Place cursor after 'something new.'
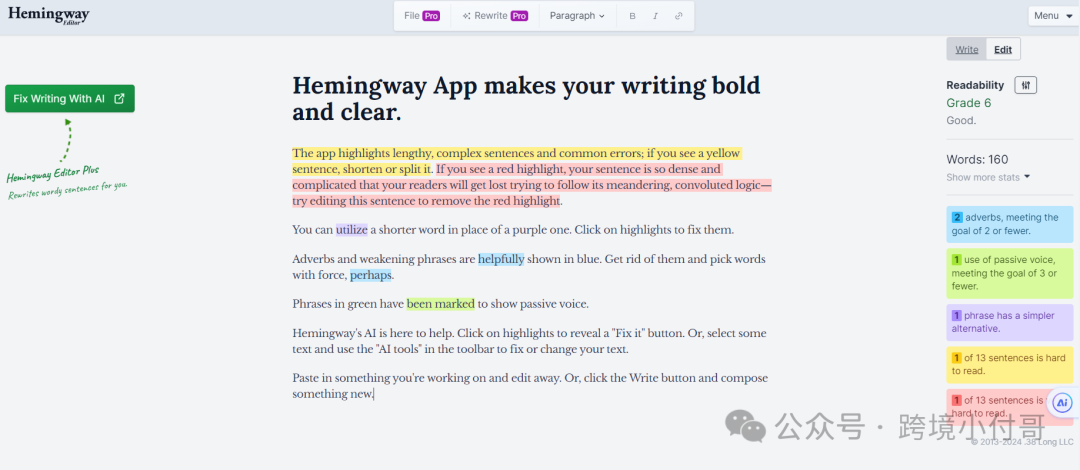 coord(373,394)
